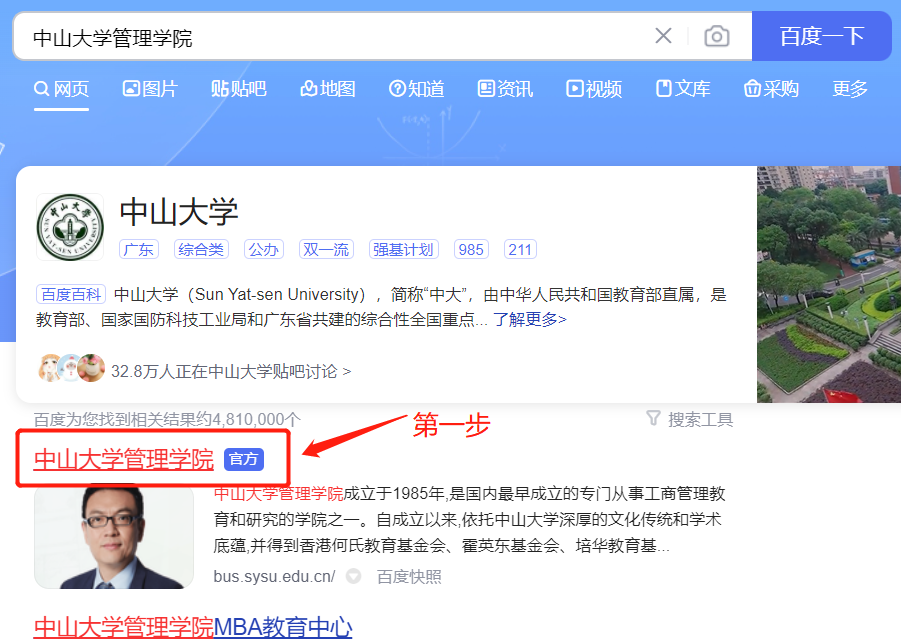
Task: Click the Sun Yat-sen University logo
Action: (x=70, y=228)
